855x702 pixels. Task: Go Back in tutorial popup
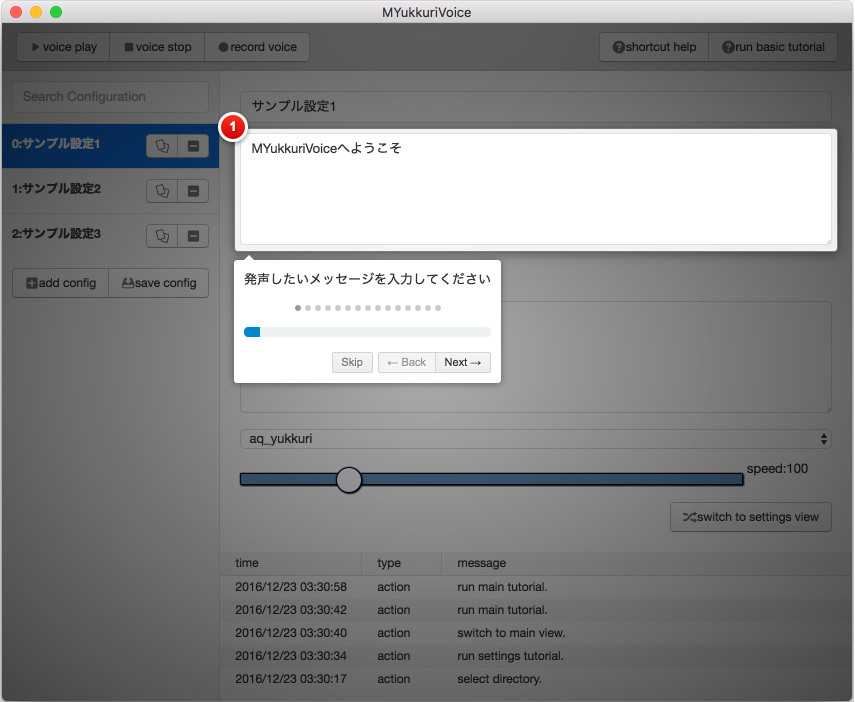pyautogui.click(x=407, y=362)
